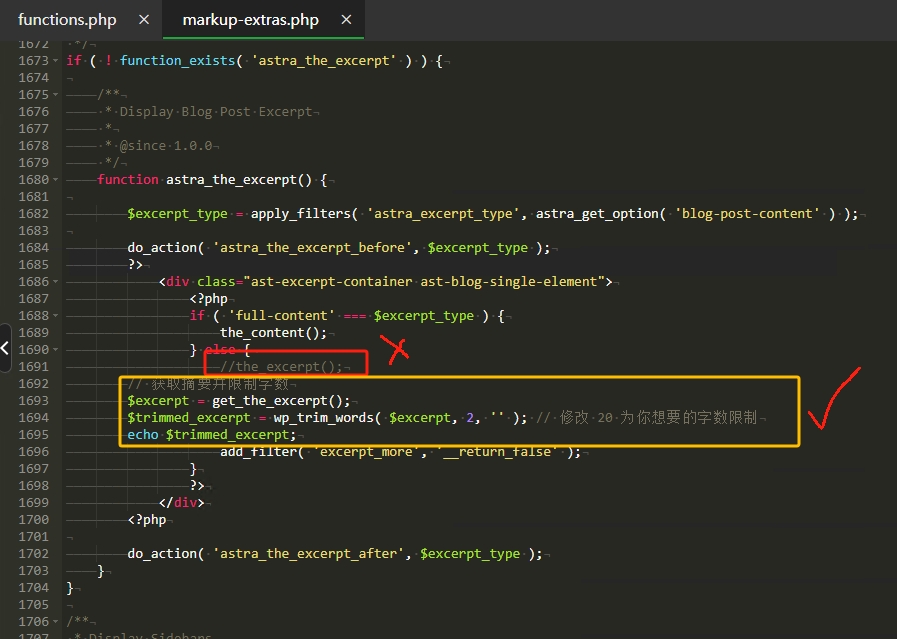Click the 'blog-post-content' string

pyautogui.click(x=748, y=213)
